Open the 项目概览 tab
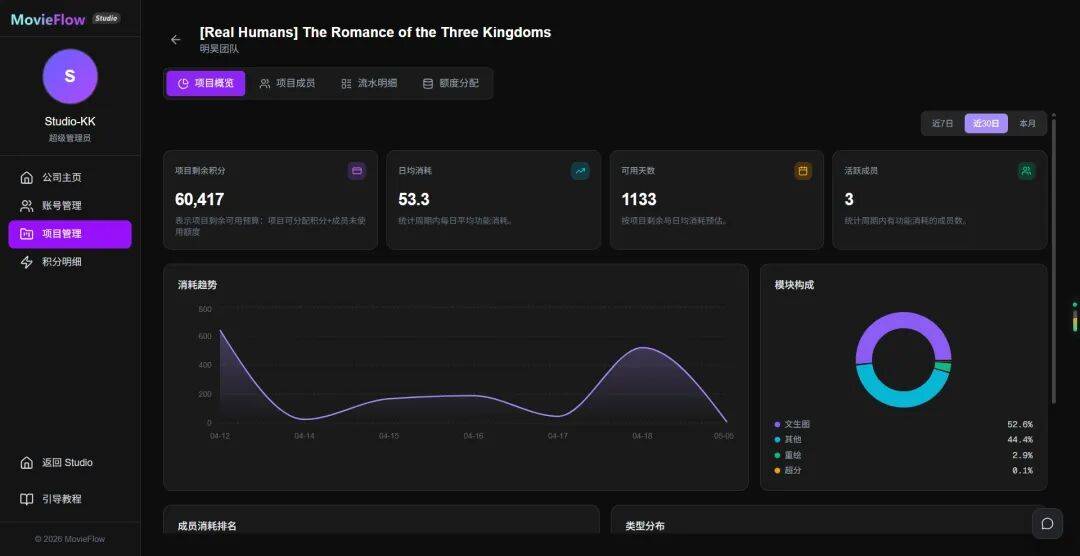Screen dimensions: 1080x556 click(x=205, y=83)
